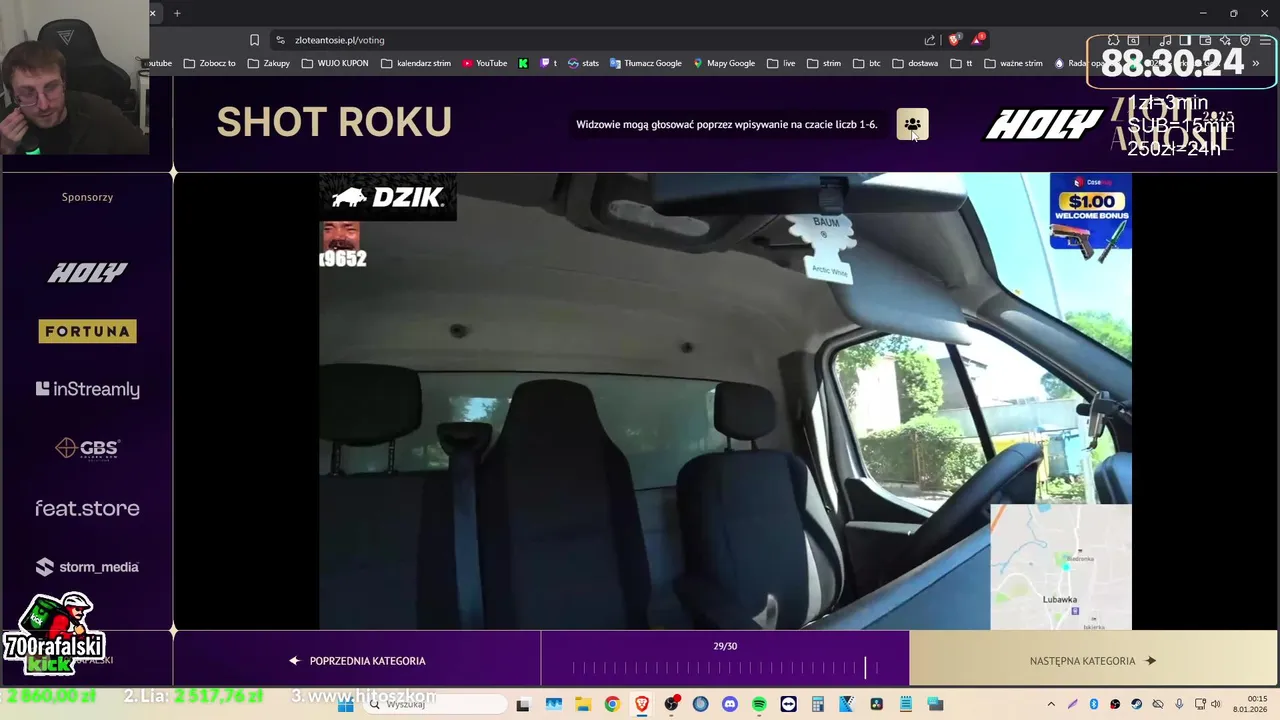Open Spotify from the taskbar
The height and width of the screenshot is (720, 1280).
[759, 704]
